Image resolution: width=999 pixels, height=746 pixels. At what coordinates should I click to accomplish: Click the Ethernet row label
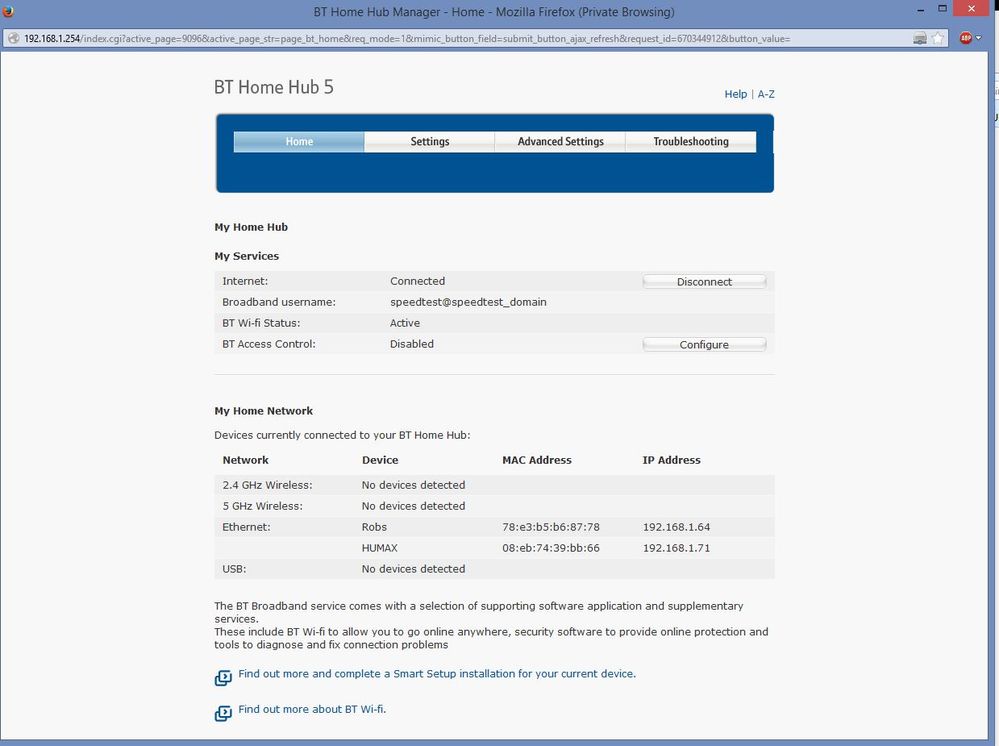tap(246, 527)
